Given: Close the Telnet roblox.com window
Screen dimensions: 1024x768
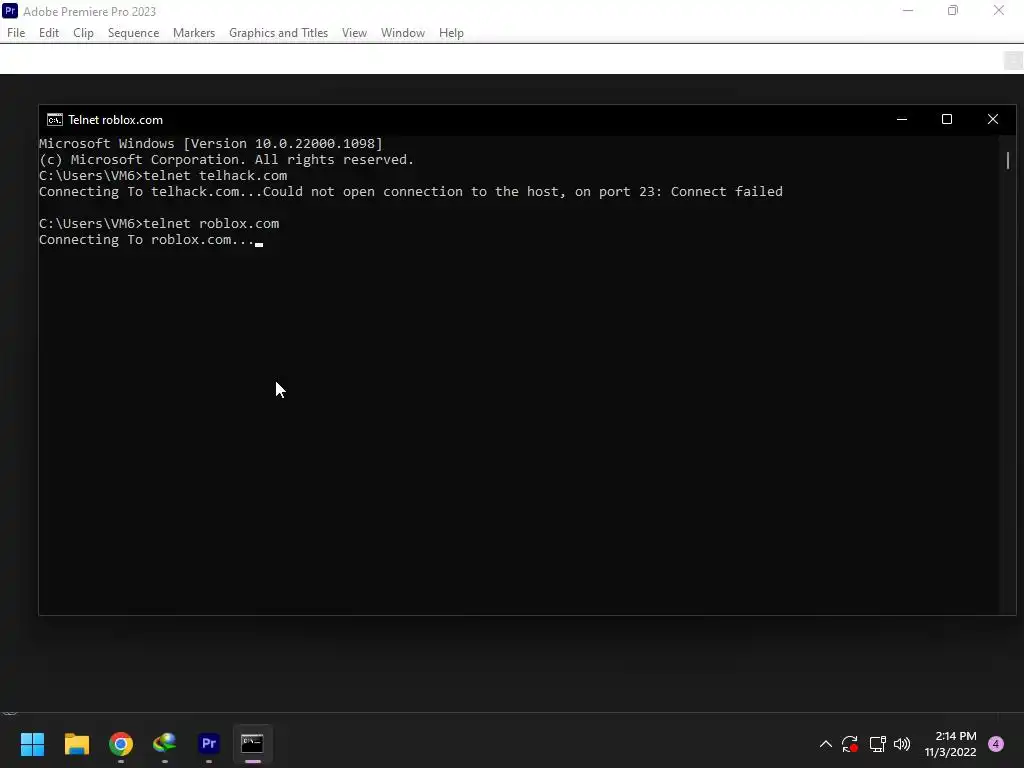Looking at the screenshot, I should pos(993,120).
